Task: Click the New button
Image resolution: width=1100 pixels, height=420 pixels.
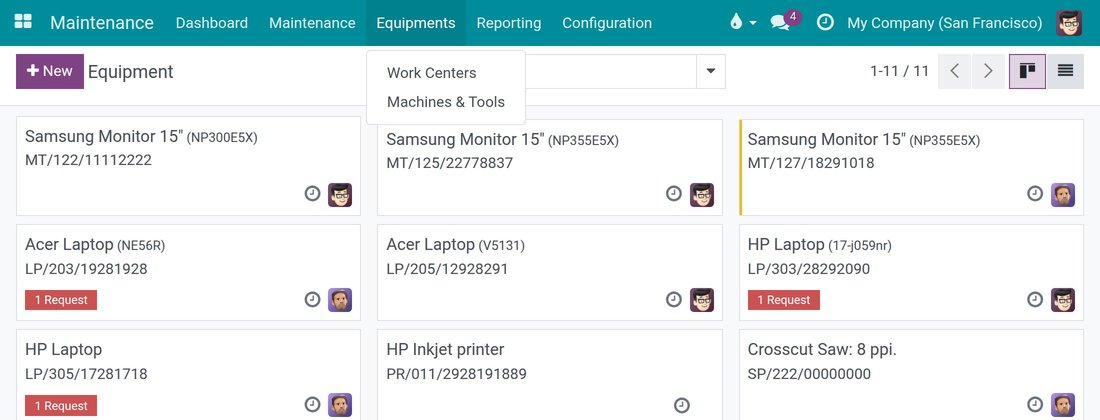Action: pyautogui.click(x=50, y=71)
